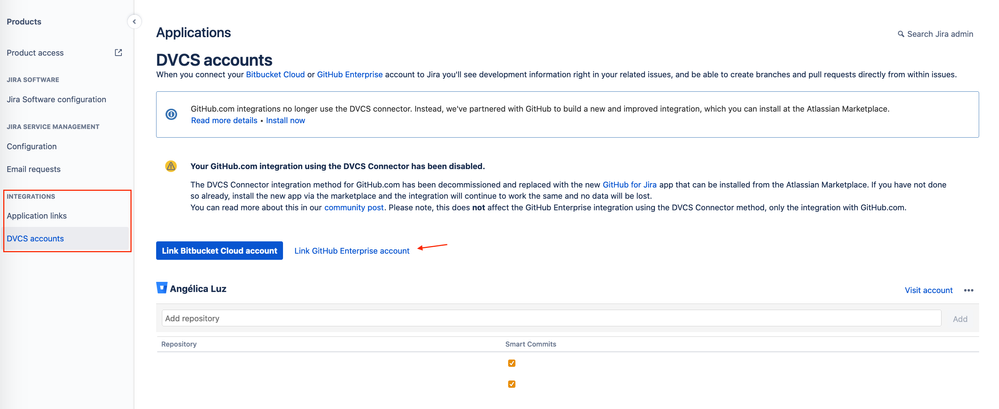Click the Applications heading

point(194,32)
